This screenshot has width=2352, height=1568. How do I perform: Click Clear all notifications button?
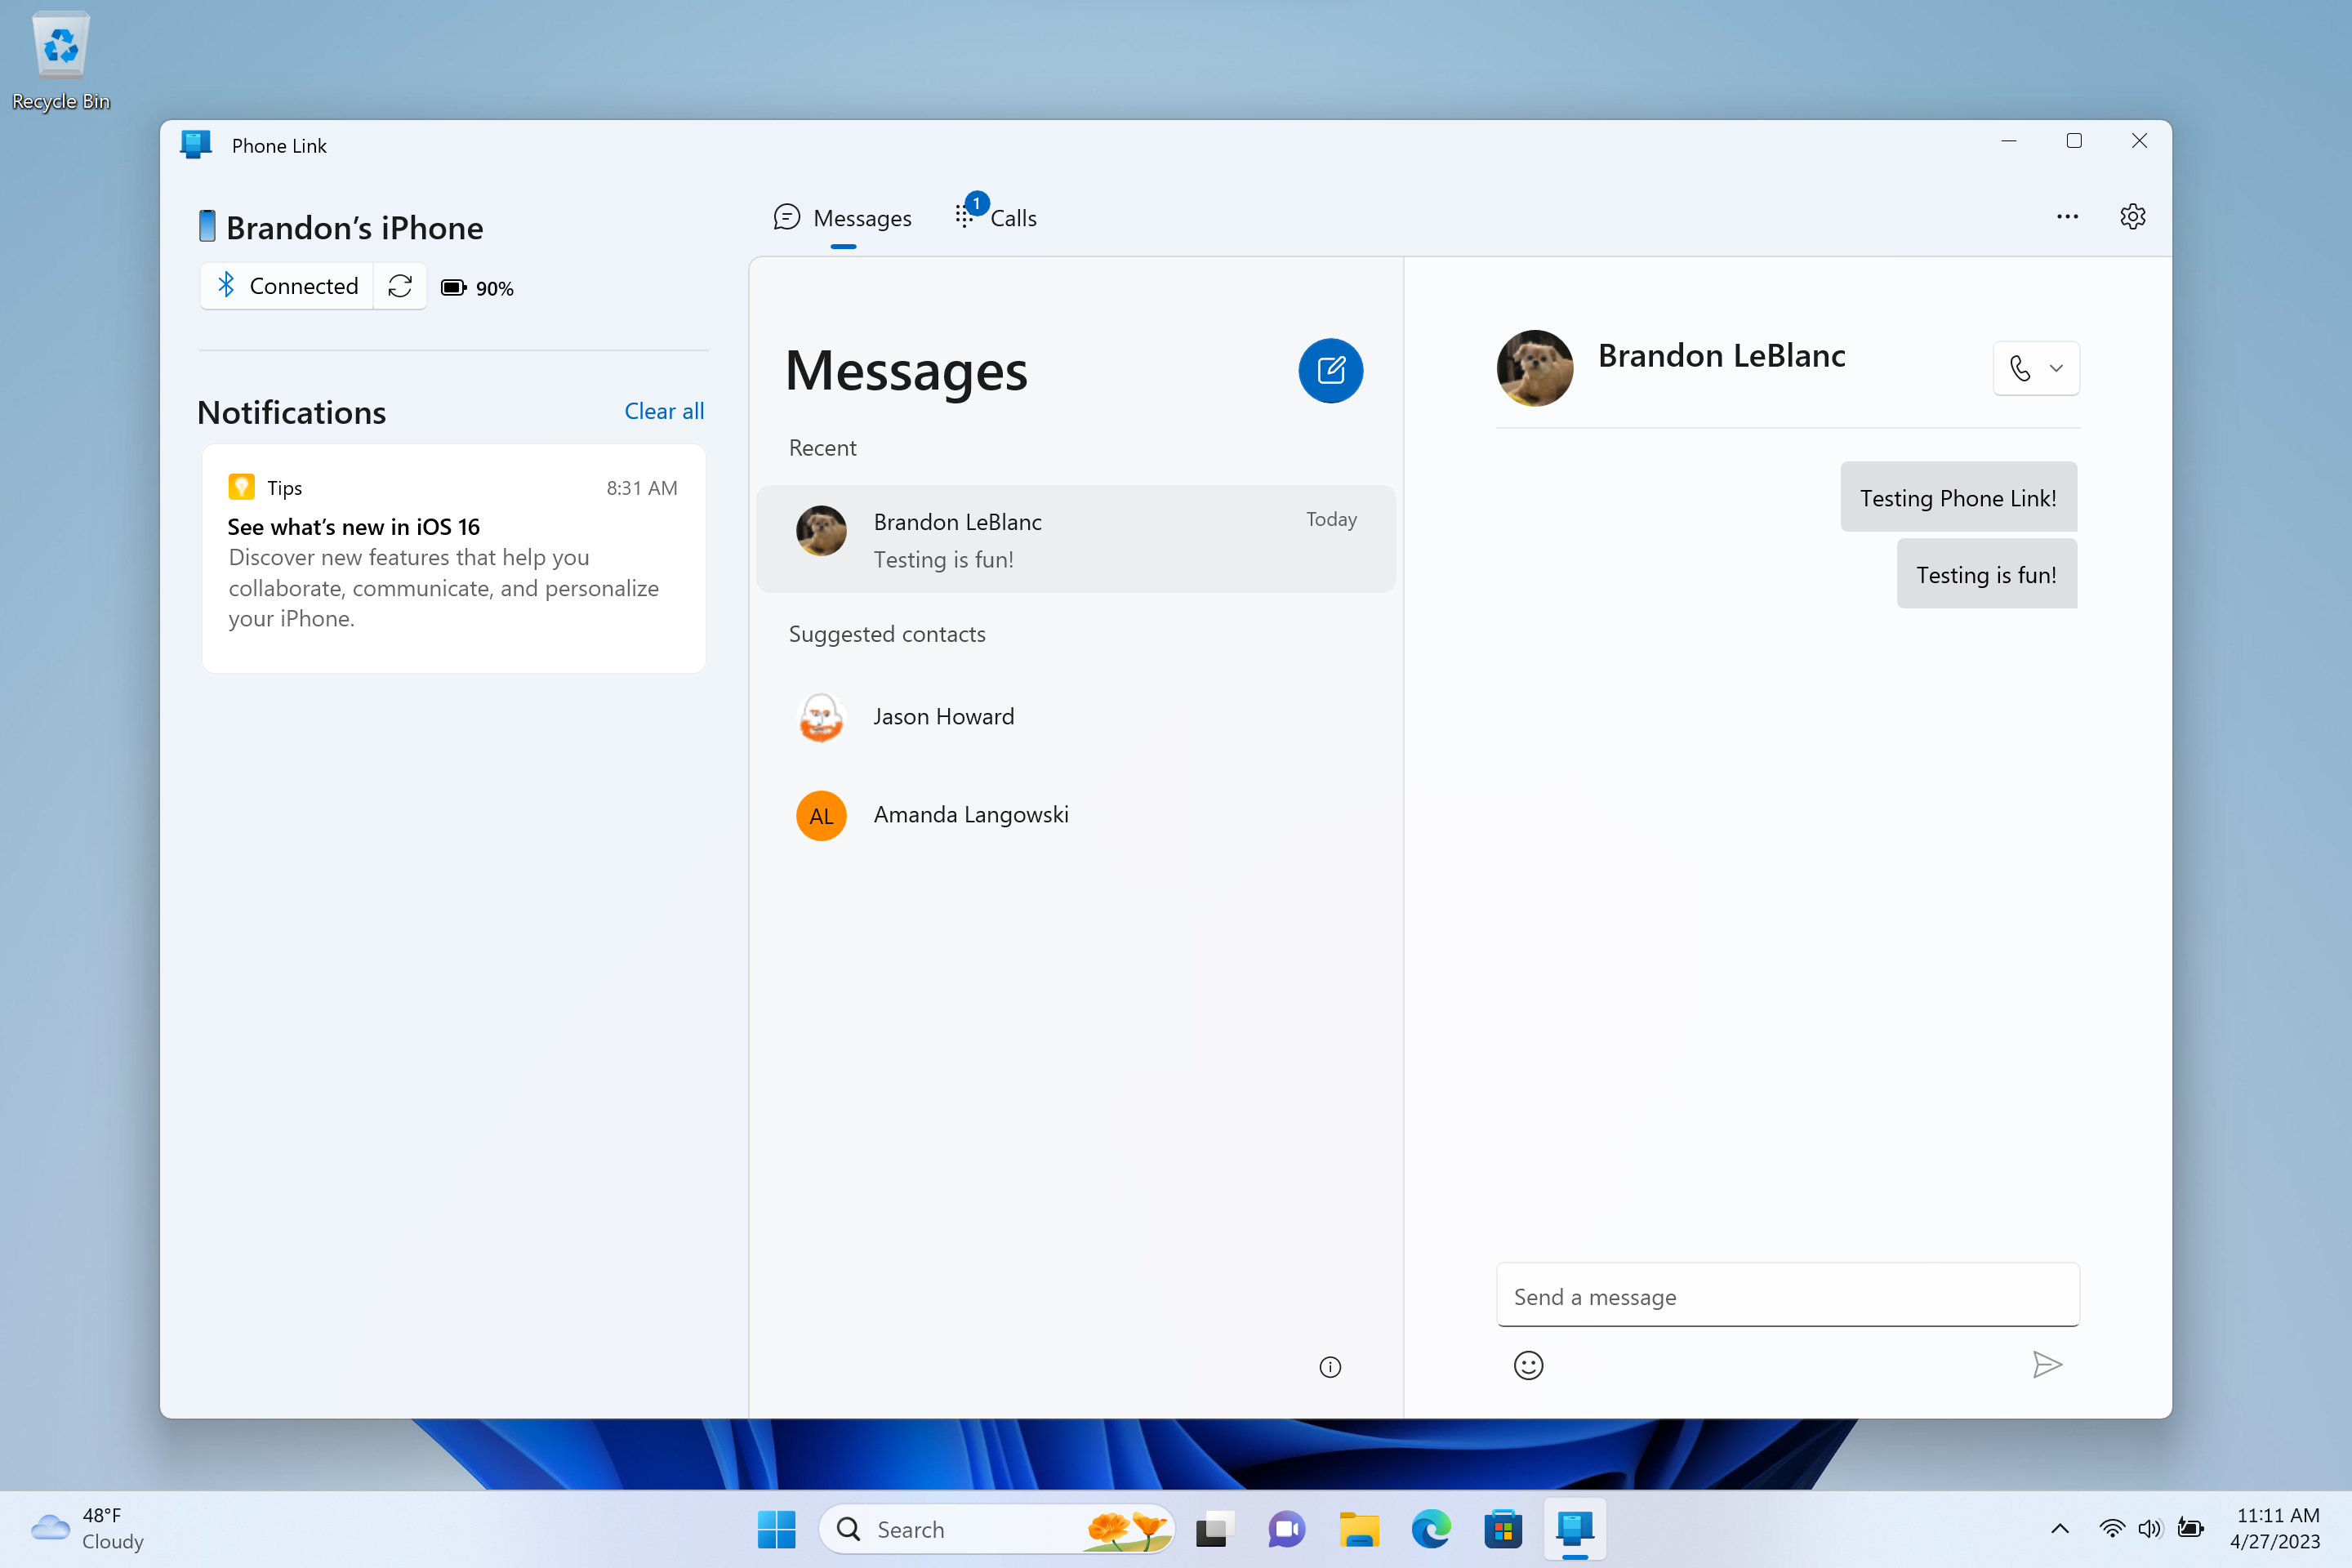(663, 409)
